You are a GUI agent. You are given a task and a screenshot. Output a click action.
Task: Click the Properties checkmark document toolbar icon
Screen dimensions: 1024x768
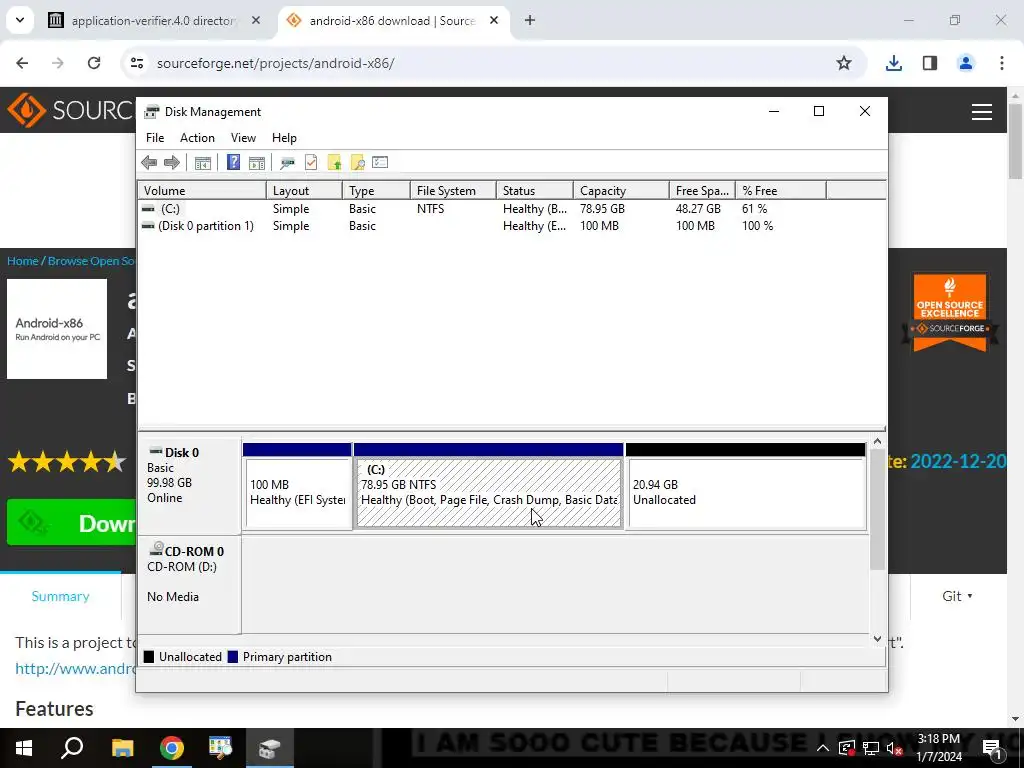pos(311,163)
